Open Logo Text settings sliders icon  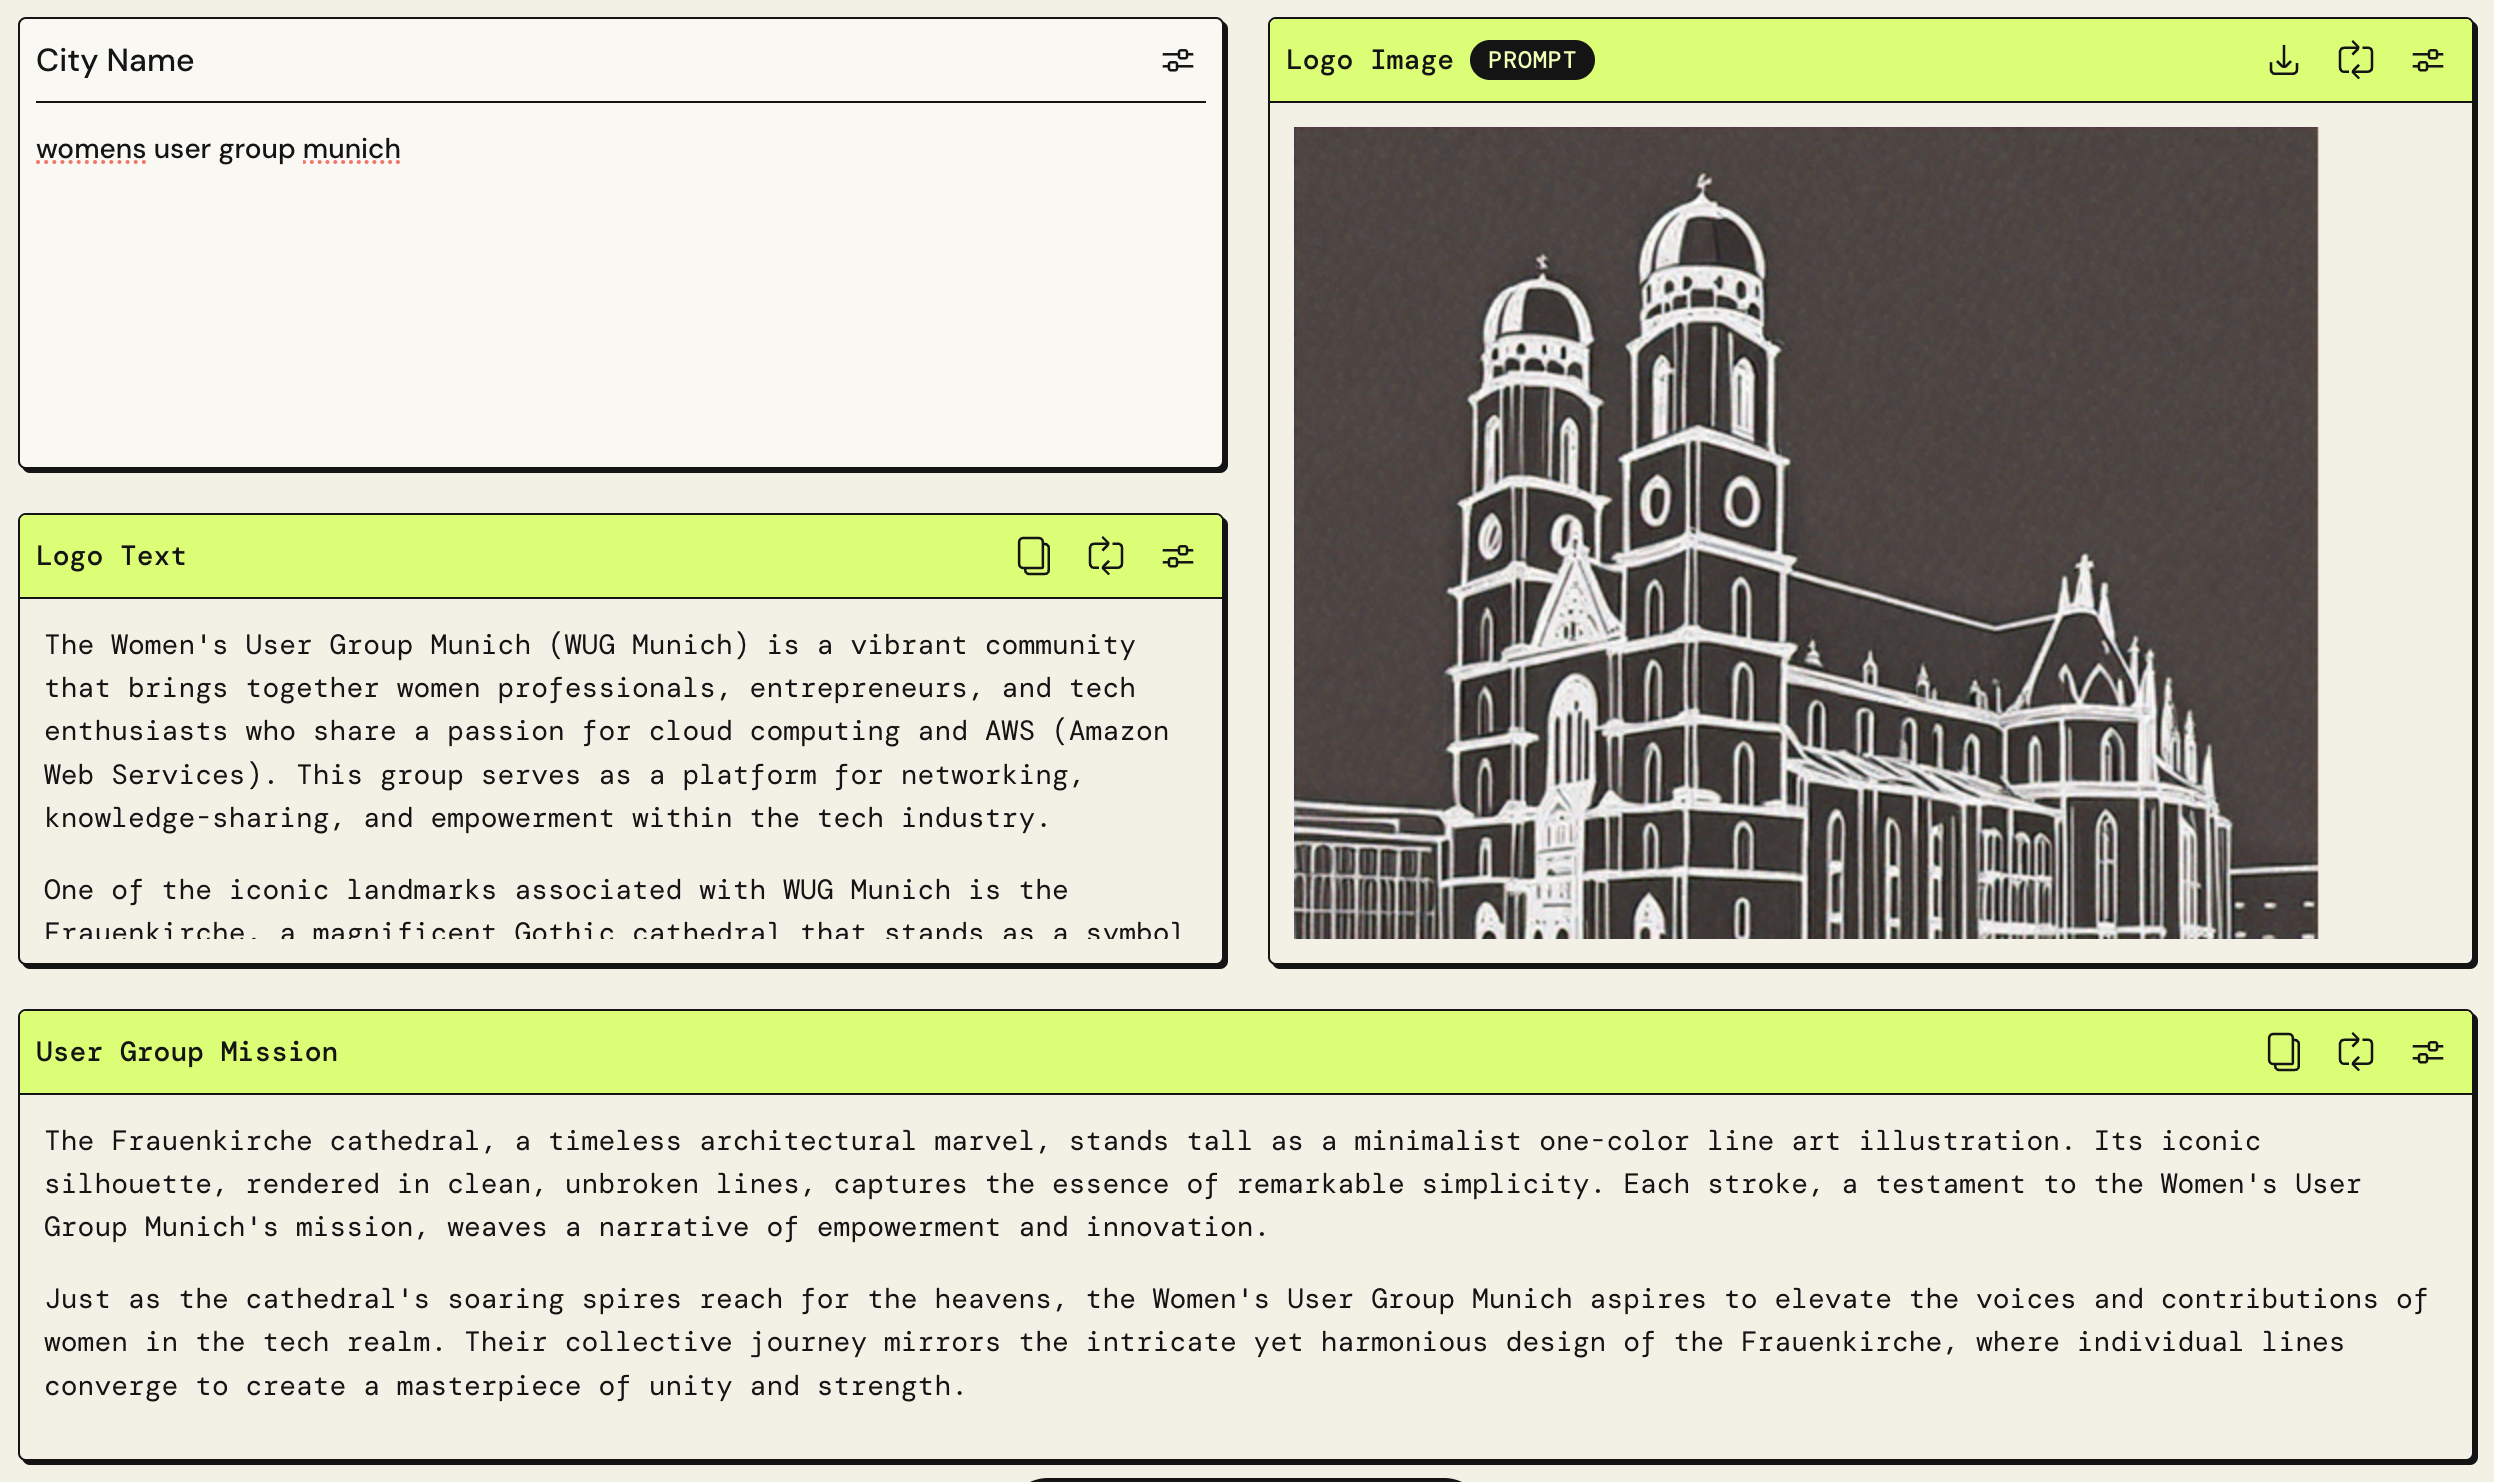click(1177, 556)
